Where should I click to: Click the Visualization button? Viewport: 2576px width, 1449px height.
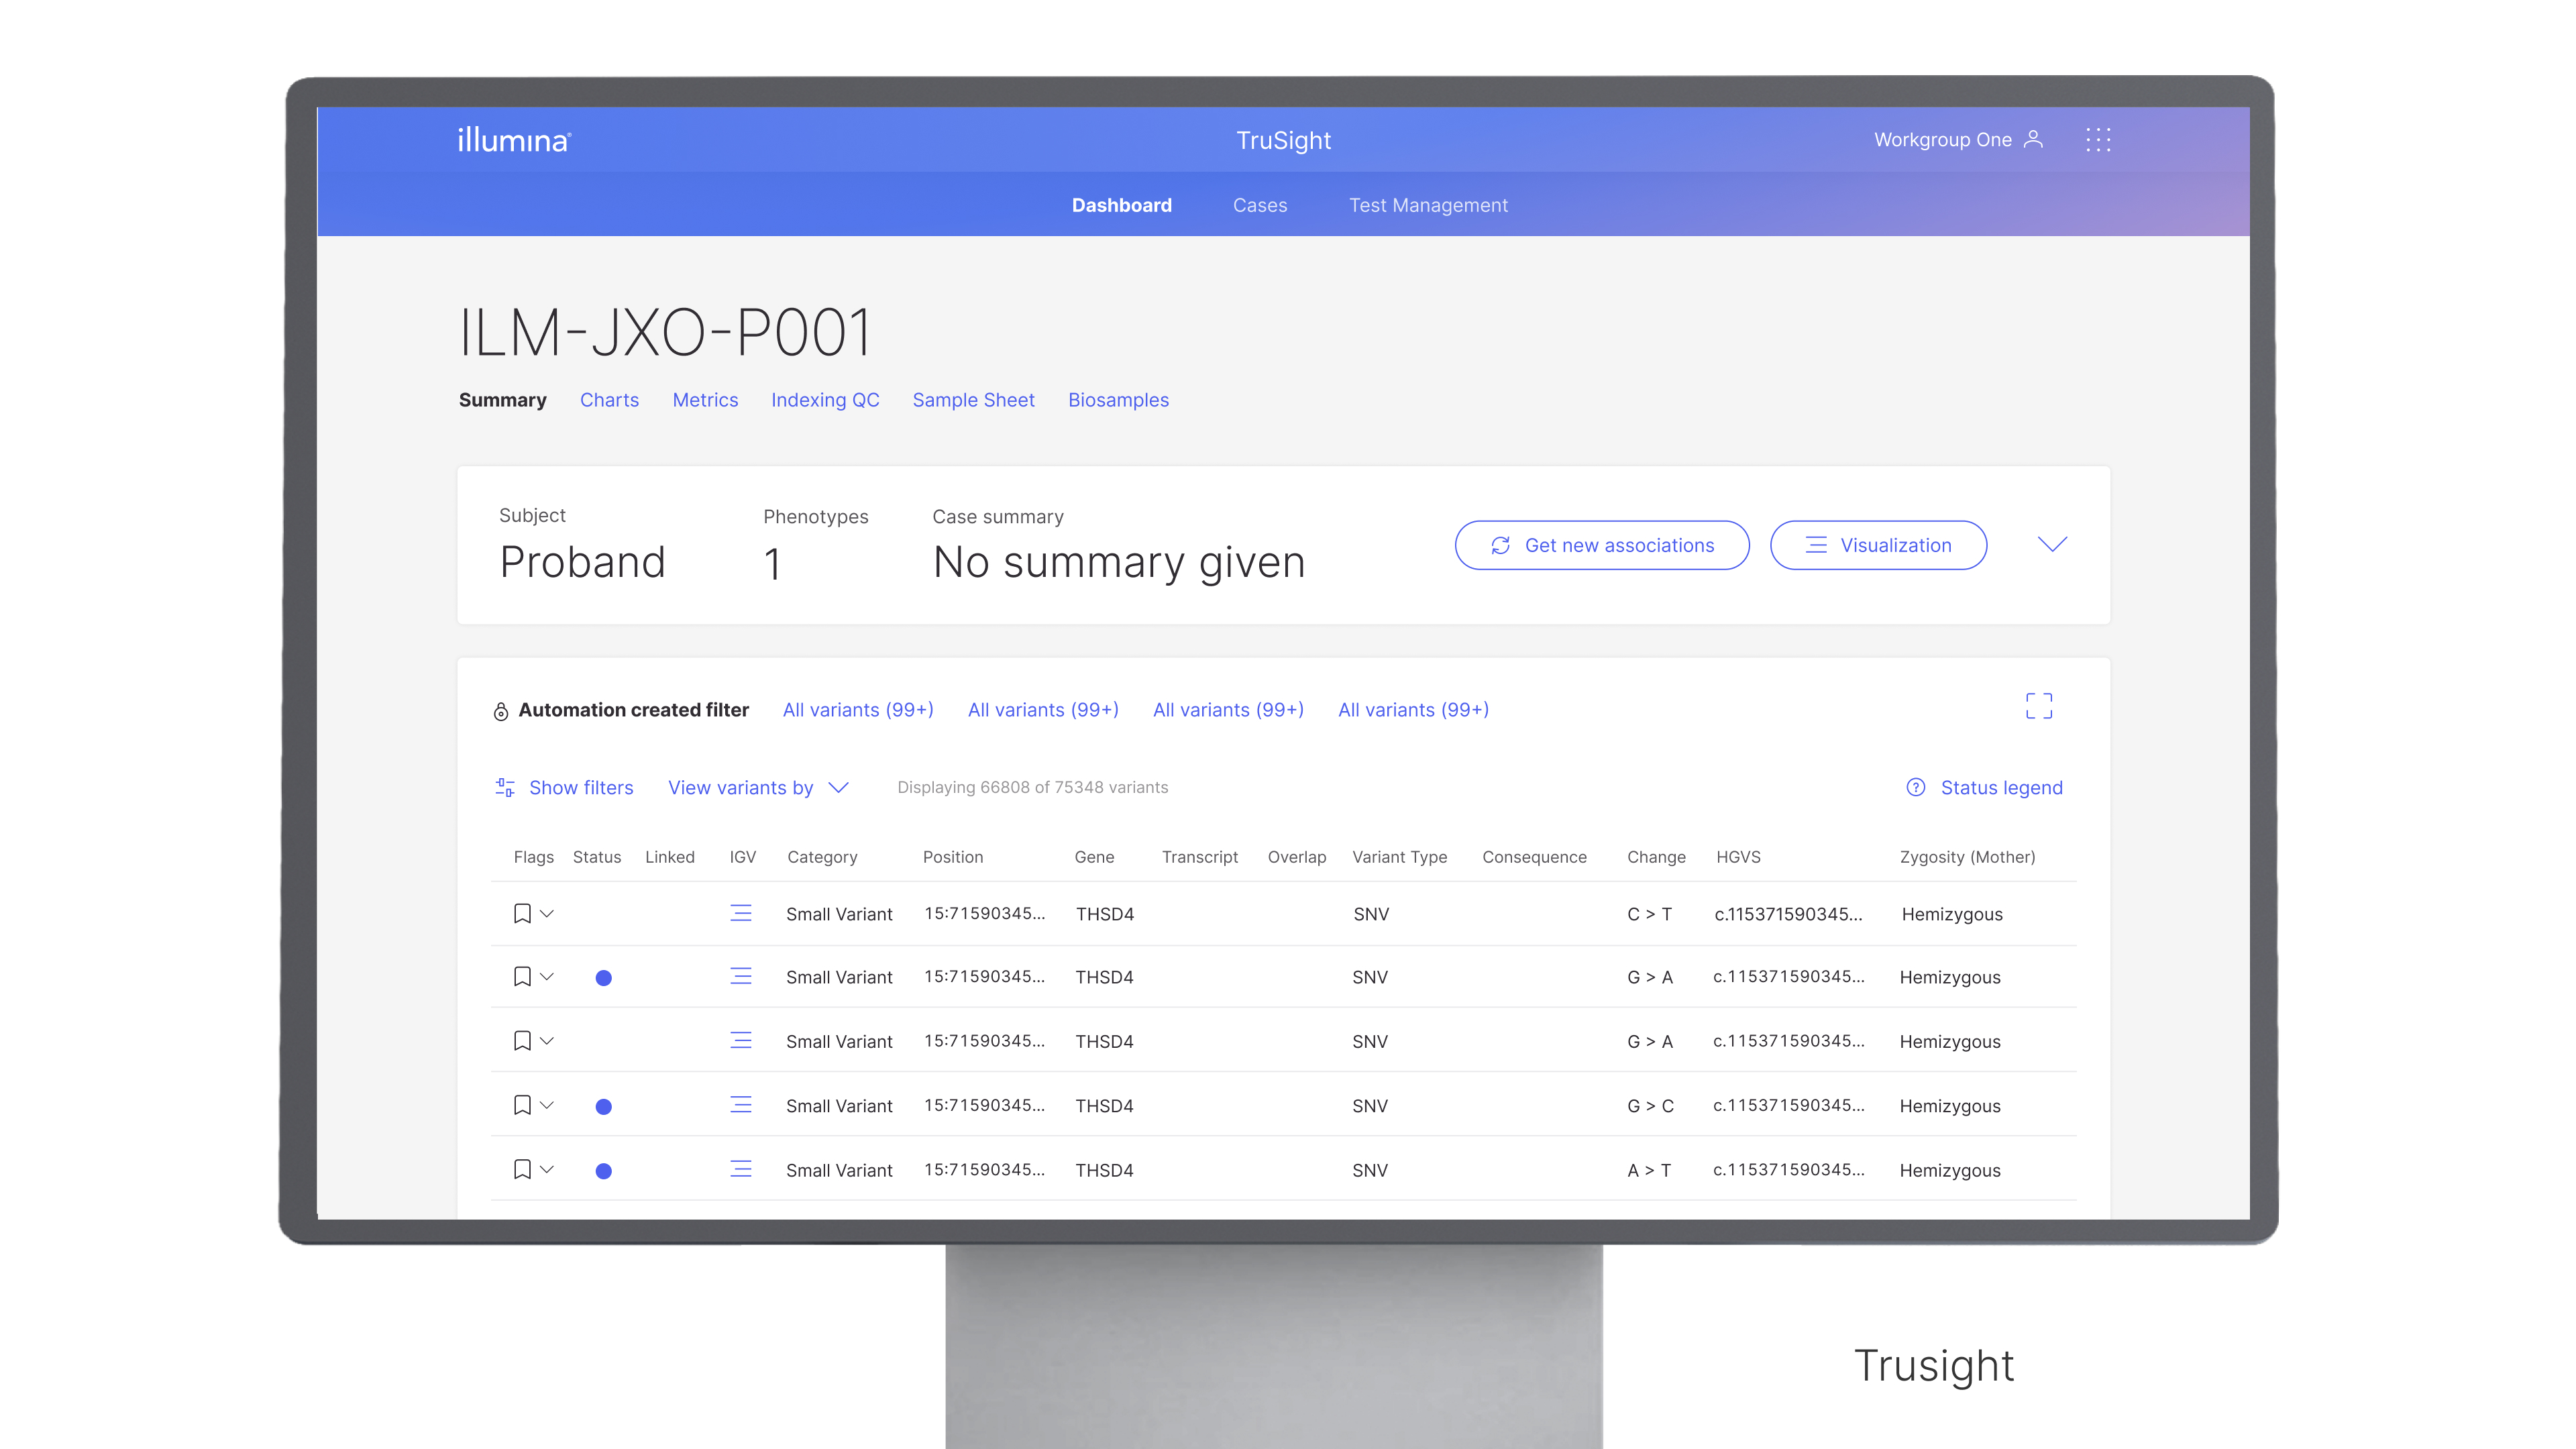click(x=1878, y=545)
